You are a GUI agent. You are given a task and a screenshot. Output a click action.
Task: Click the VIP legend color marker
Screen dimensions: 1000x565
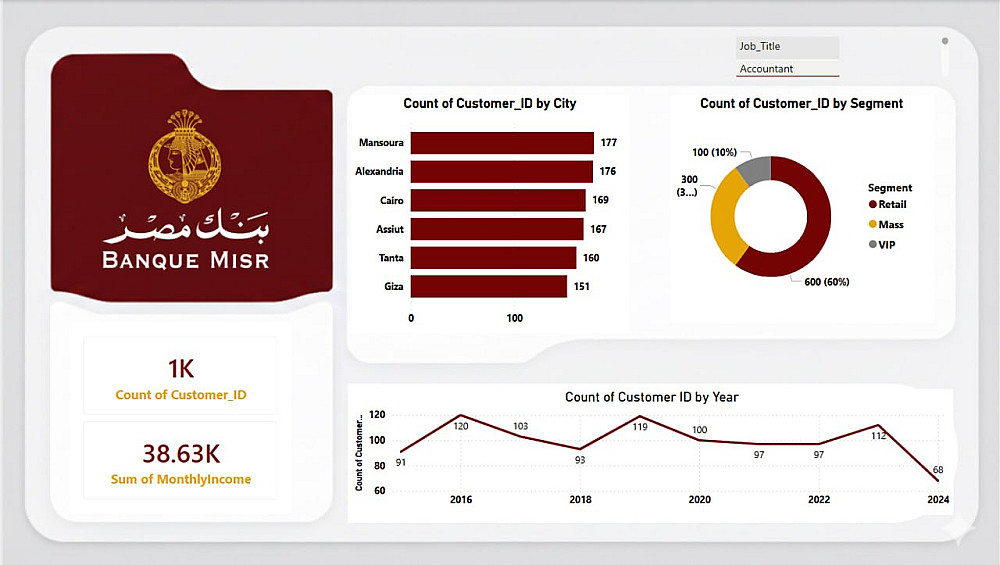pos(872,245)
